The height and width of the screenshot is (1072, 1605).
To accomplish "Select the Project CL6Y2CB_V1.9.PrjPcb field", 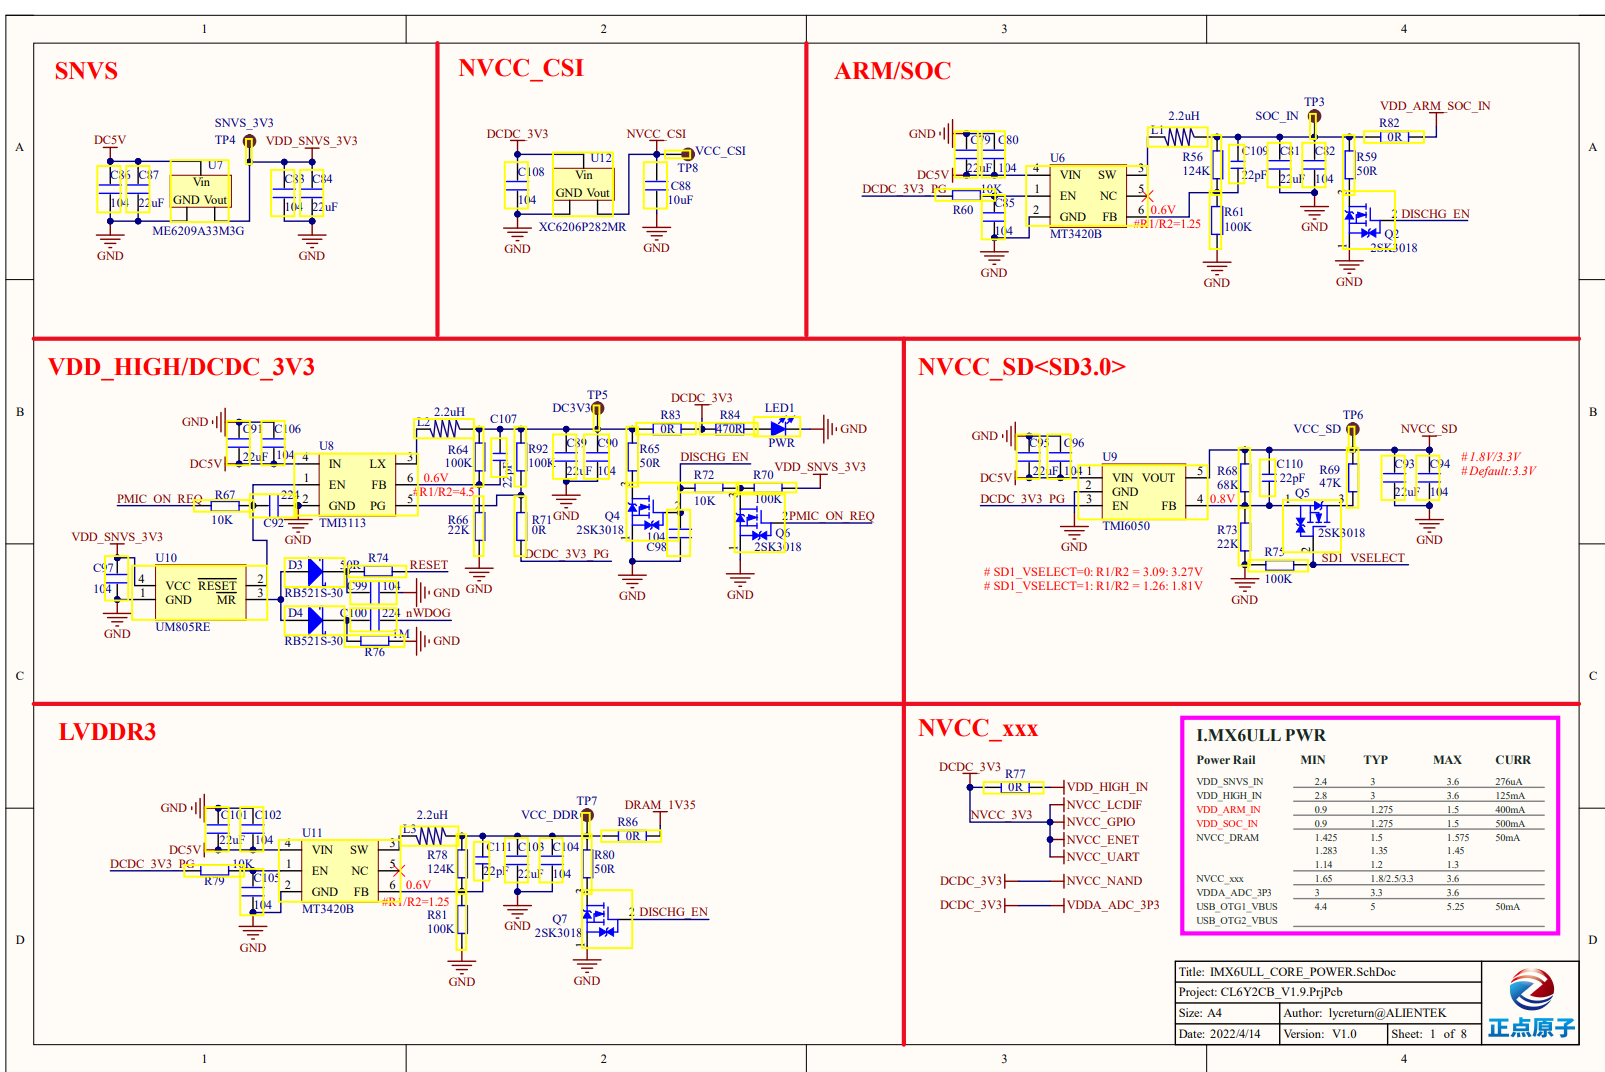I will 1328,993.
